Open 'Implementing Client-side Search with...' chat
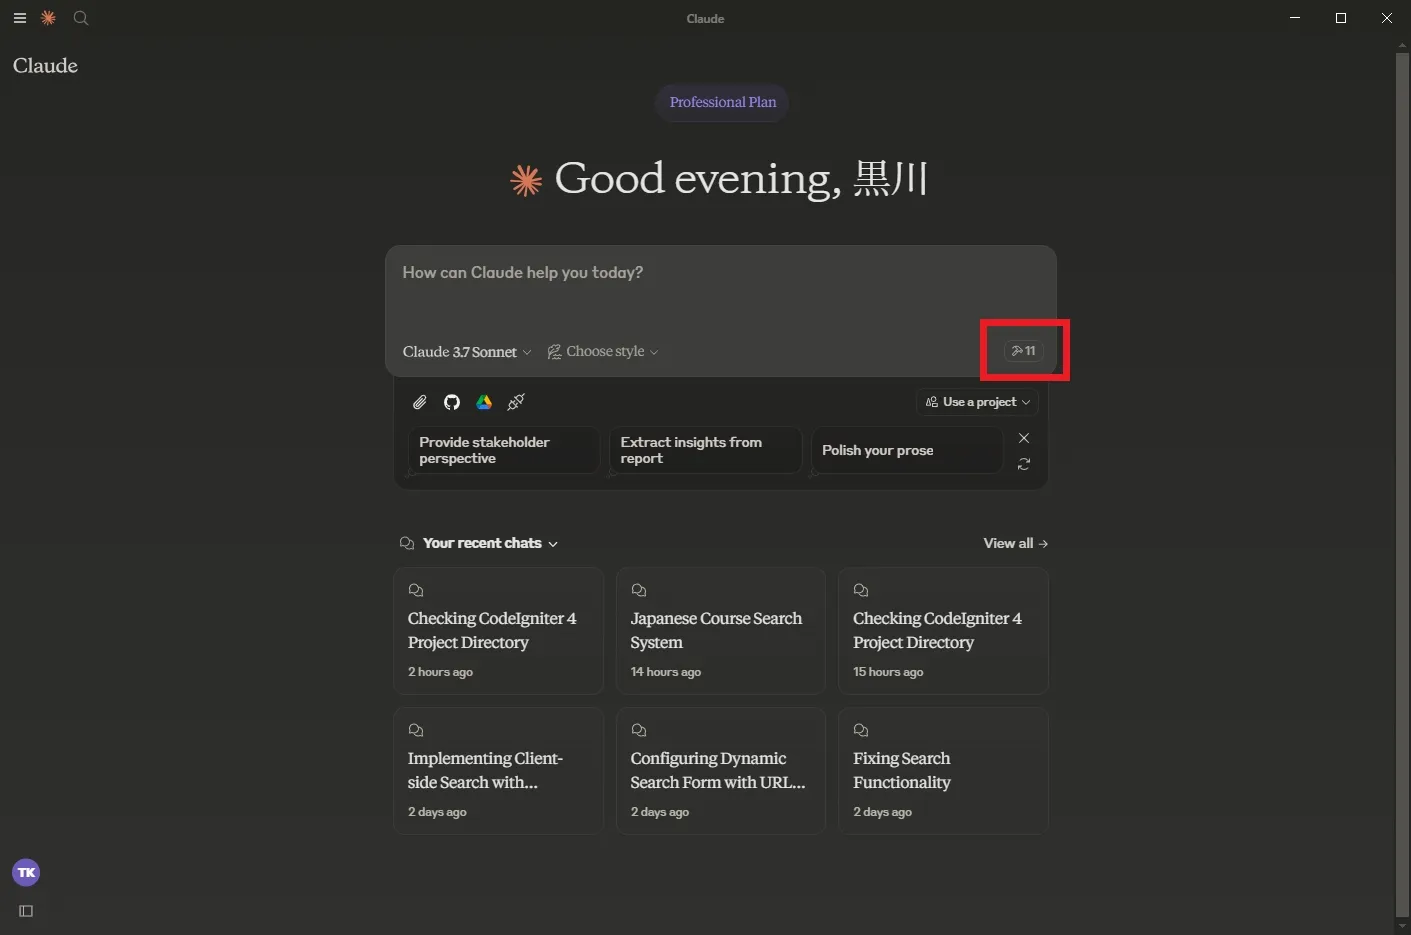Viewport: 1411px width, 935px height. pos(499,771)
